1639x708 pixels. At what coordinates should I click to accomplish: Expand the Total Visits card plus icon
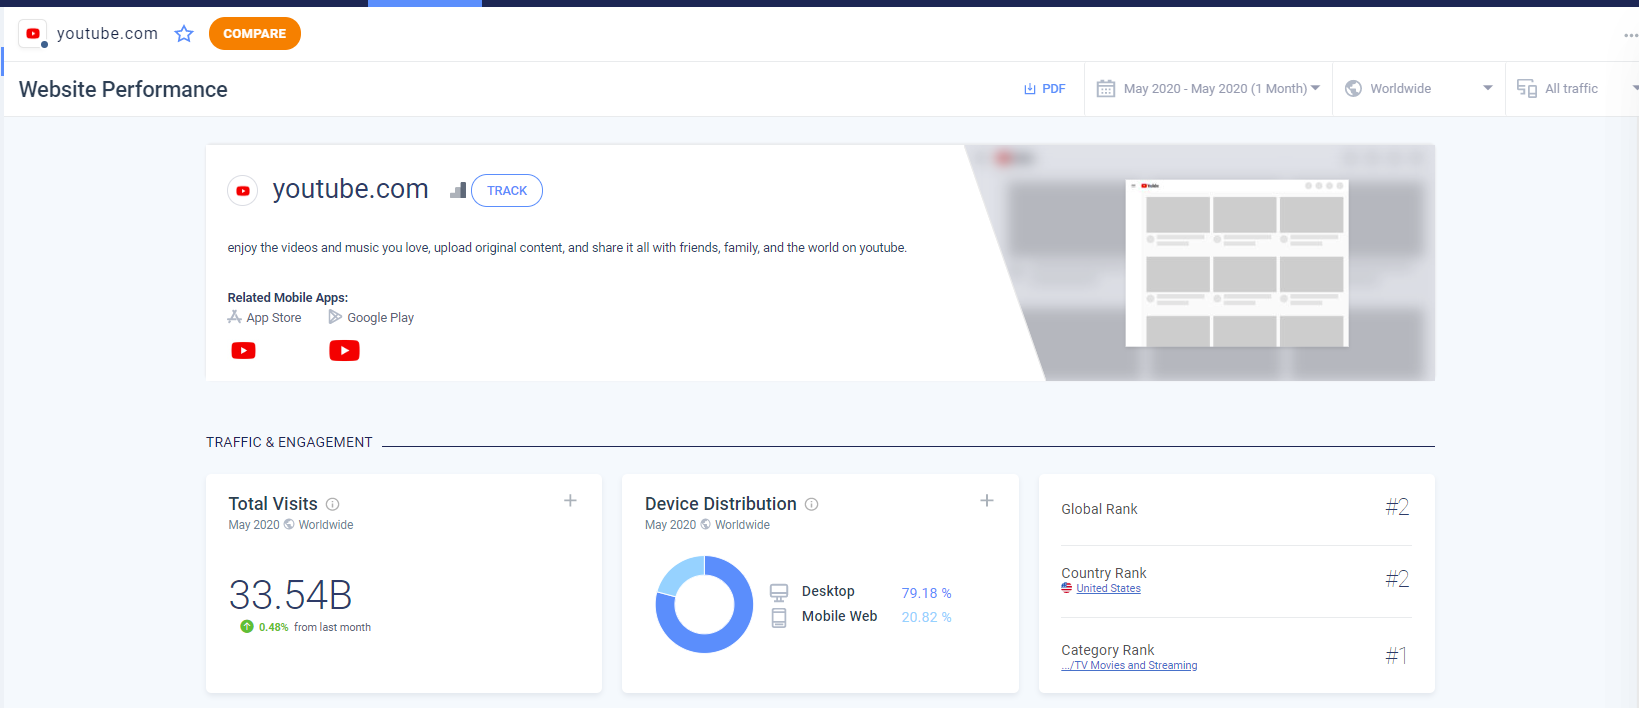pyautogui.click(x=570, y=501)
